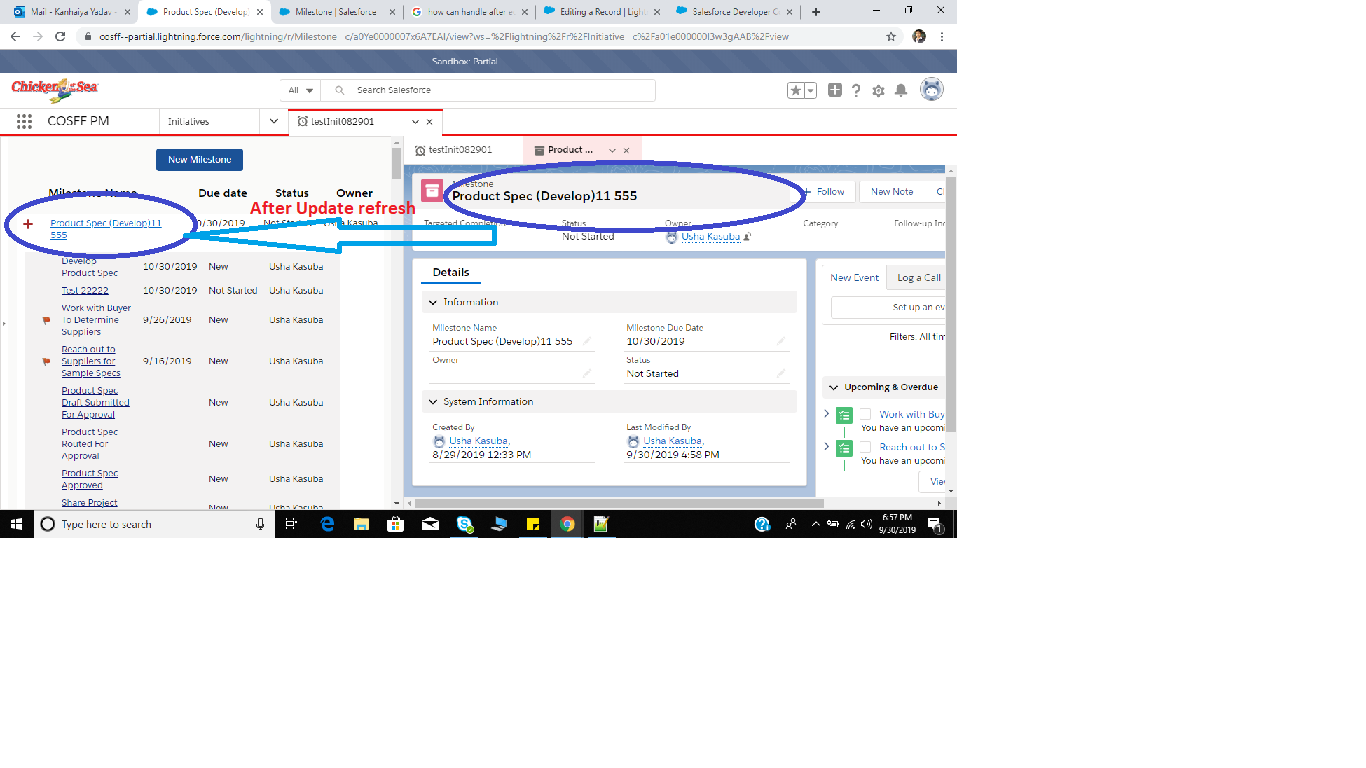Screen dimensions: 1366x768
Task: Reload the page in Chrome
Action: (x=60, y=36)
